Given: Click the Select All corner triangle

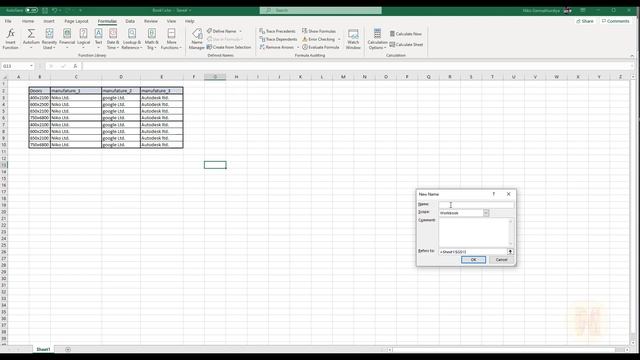Looking at the screenshot, I should point(4,77).
